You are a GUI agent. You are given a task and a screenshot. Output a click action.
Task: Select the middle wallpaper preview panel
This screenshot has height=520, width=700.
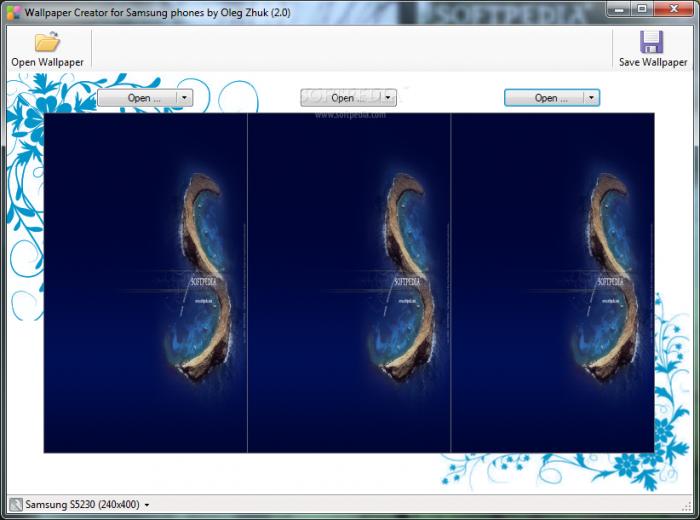(x=349, y=283)
